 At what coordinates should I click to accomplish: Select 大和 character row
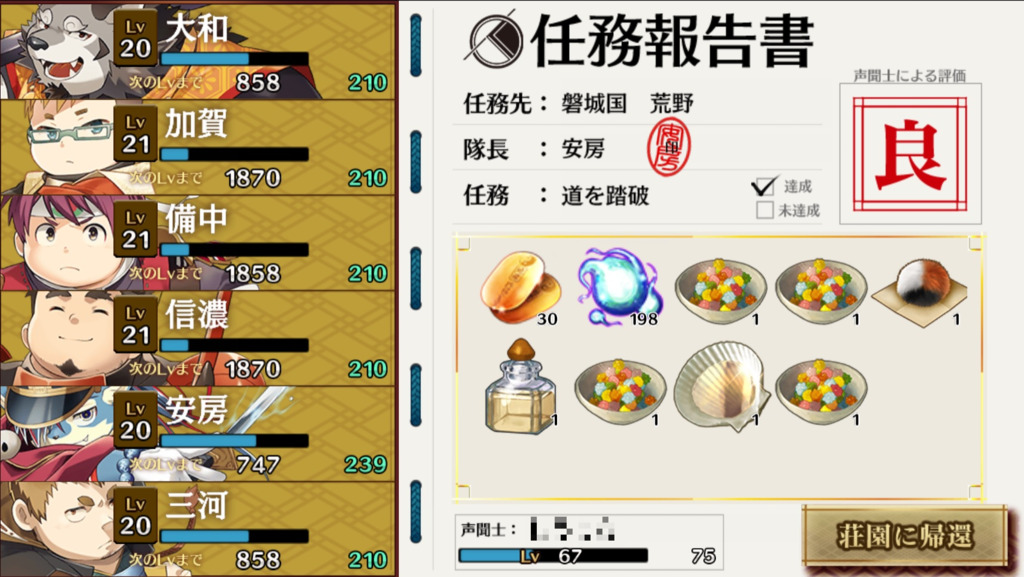pos(198,50)
